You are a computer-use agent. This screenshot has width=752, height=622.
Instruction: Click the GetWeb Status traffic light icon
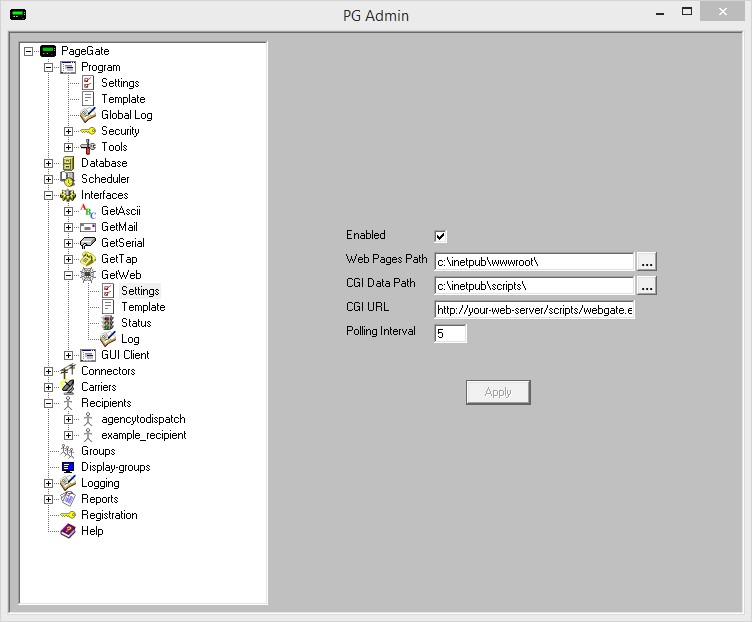pyautogui.click(x=108, y=323)
